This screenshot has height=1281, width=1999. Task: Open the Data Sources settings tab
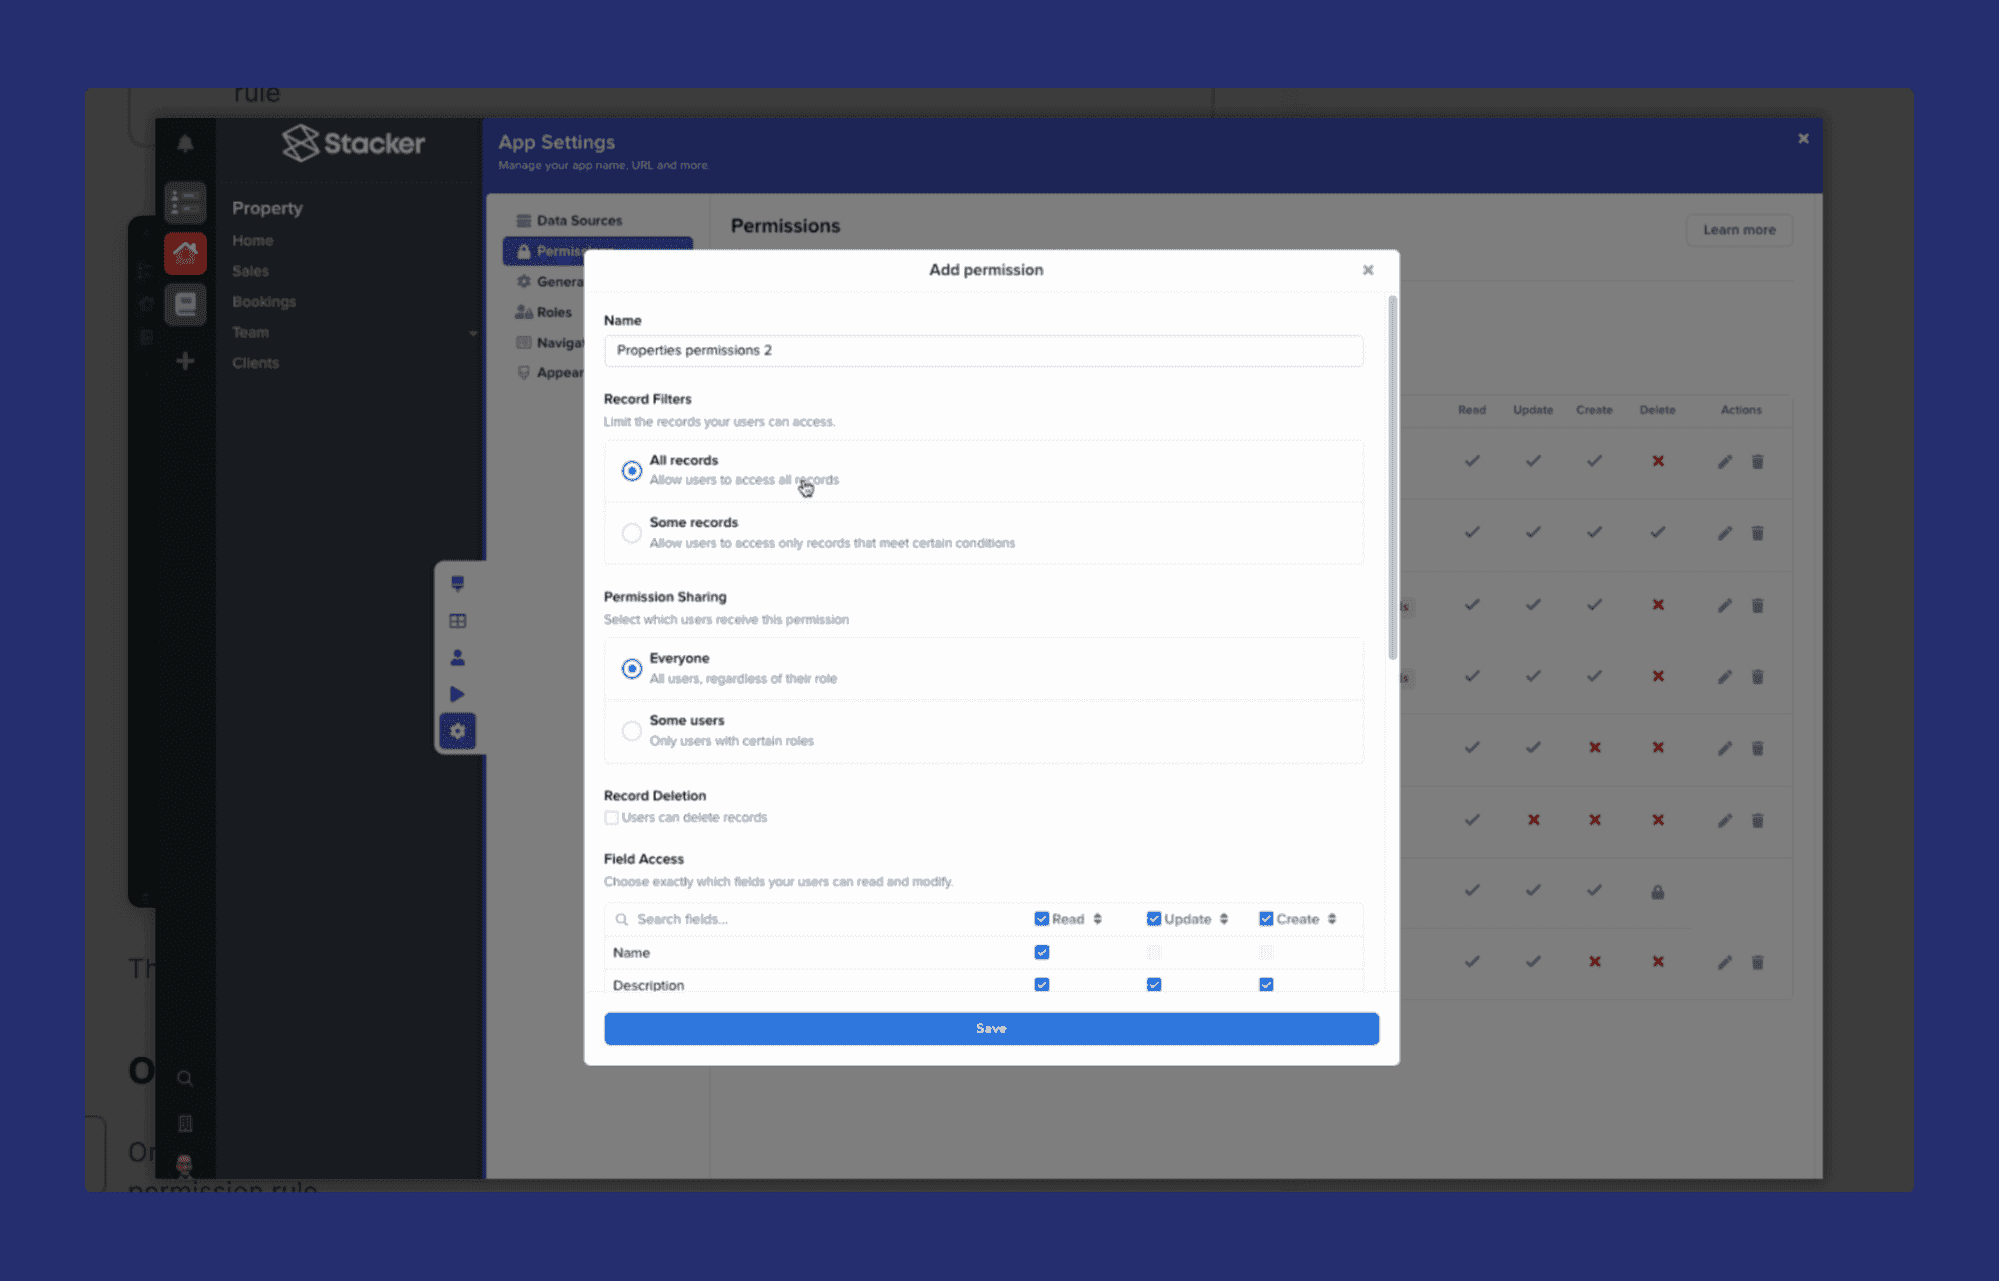(578, 220)
